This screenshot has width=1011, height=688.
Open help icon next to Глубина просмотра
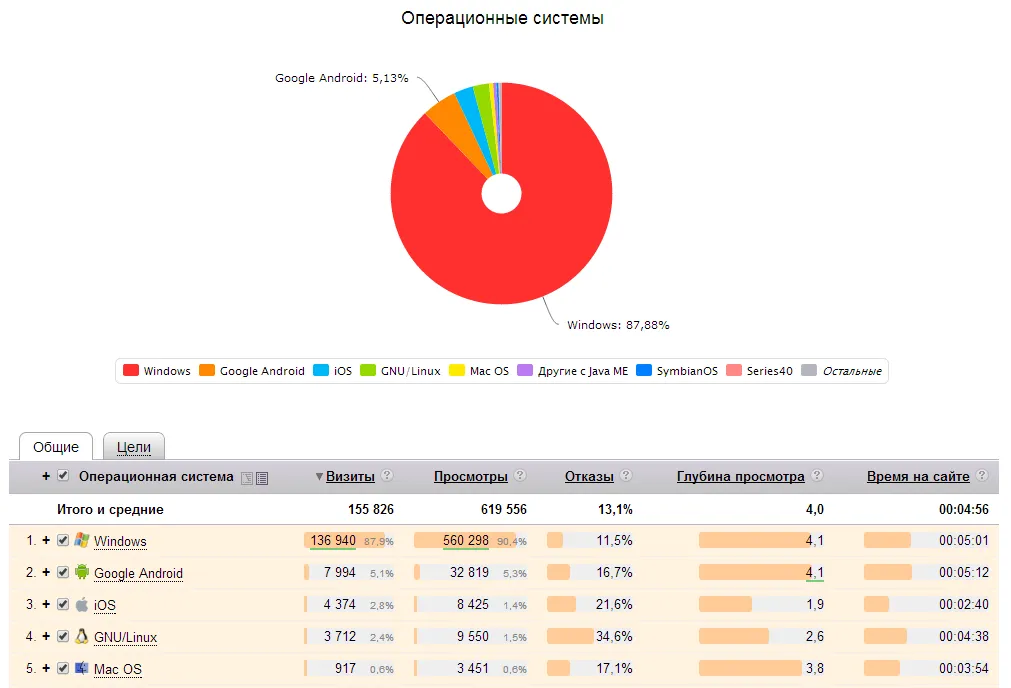817,476
